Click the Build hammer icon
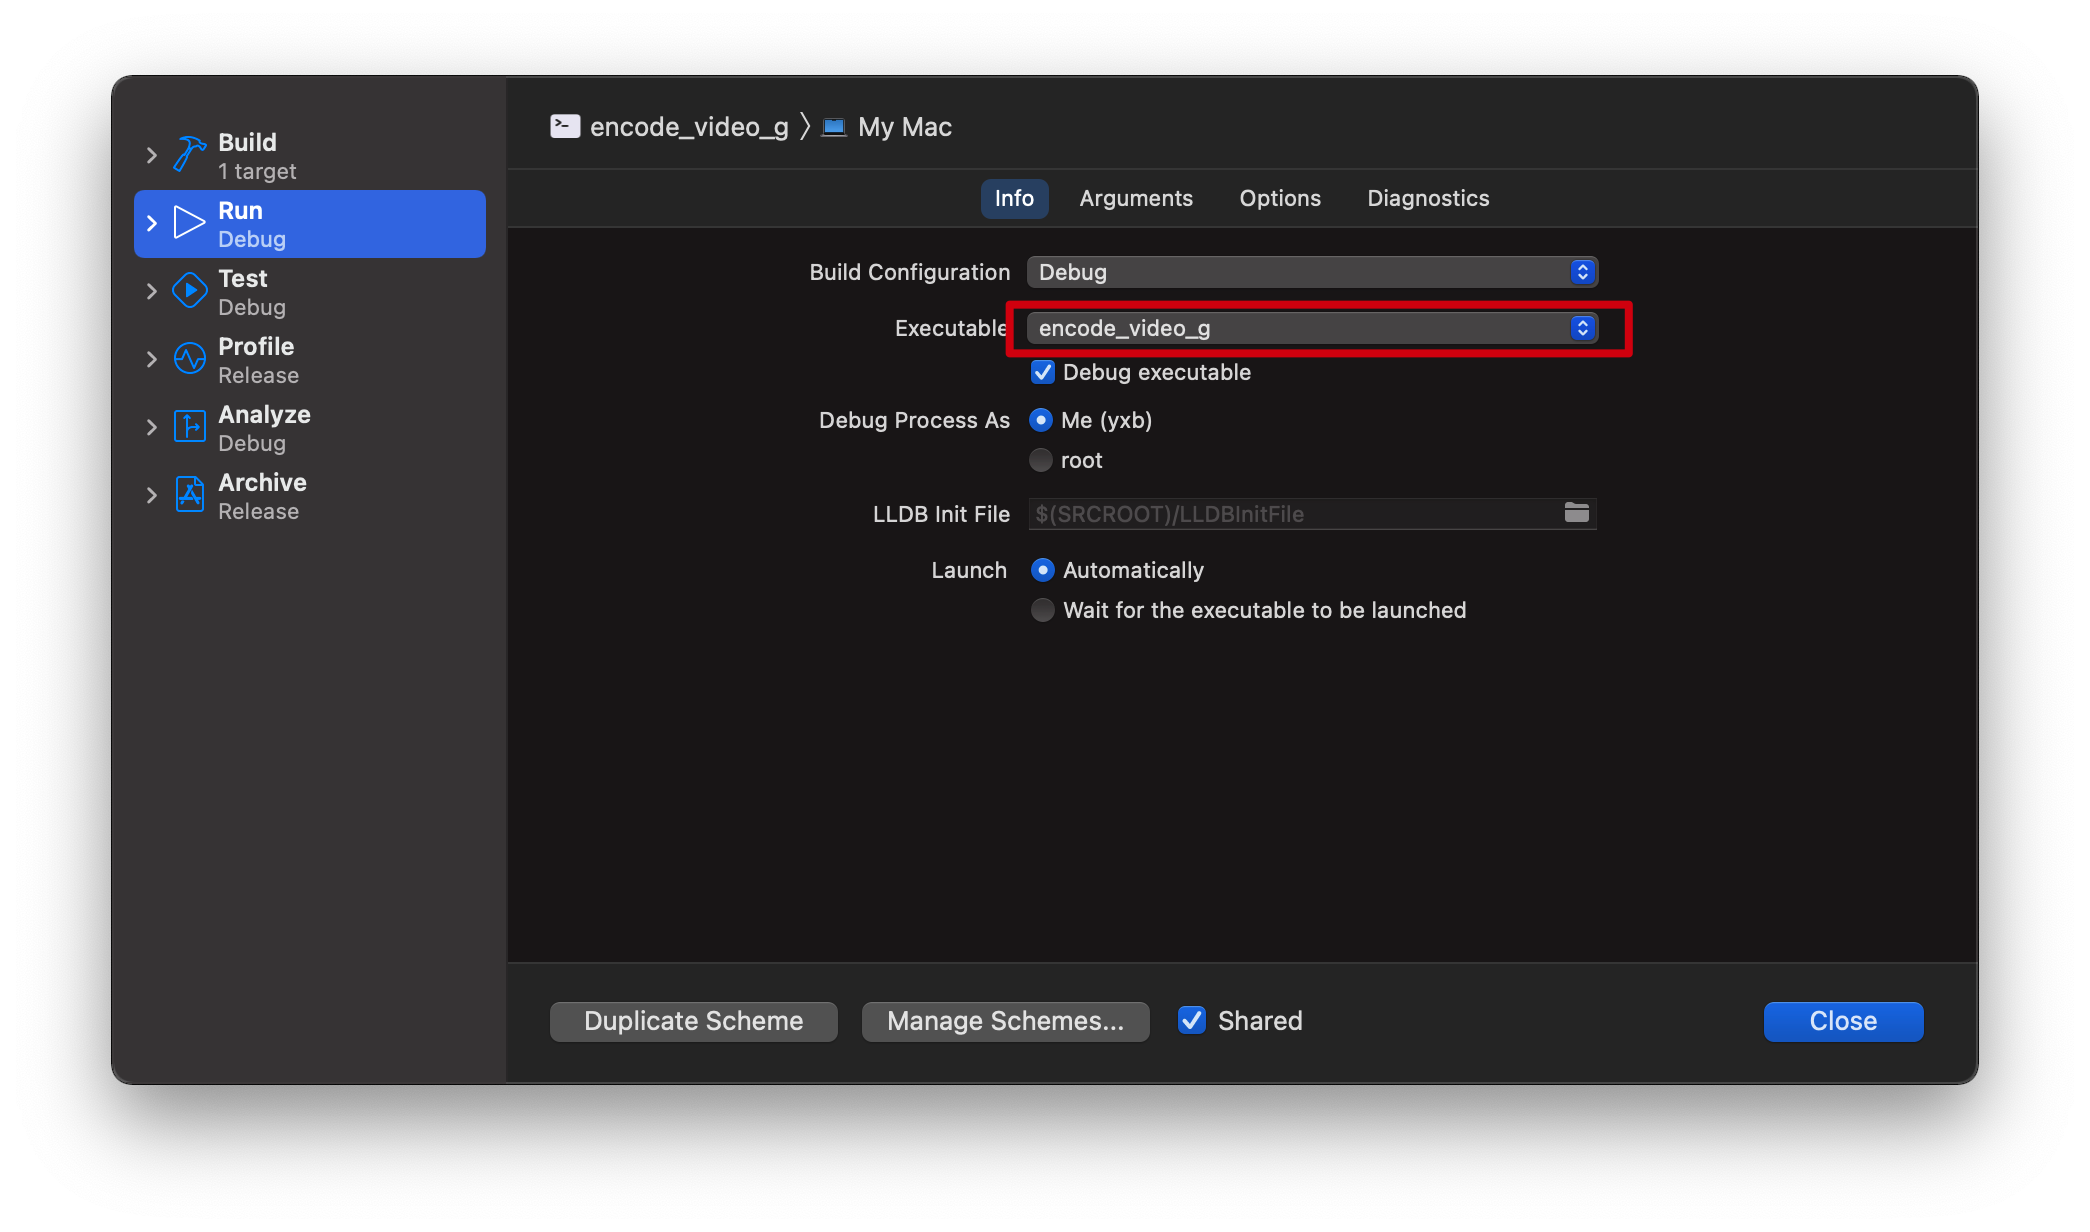The width and height of the screenshot is (2090, 1232). (190, 155)
